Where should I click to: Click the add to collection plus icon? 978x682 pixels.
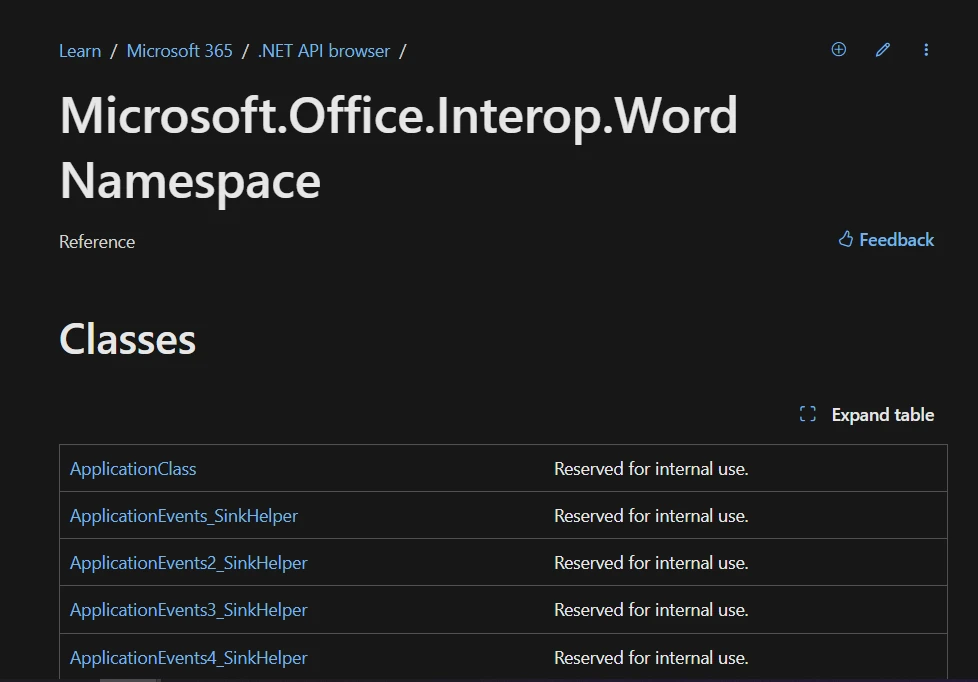point(838,50)
